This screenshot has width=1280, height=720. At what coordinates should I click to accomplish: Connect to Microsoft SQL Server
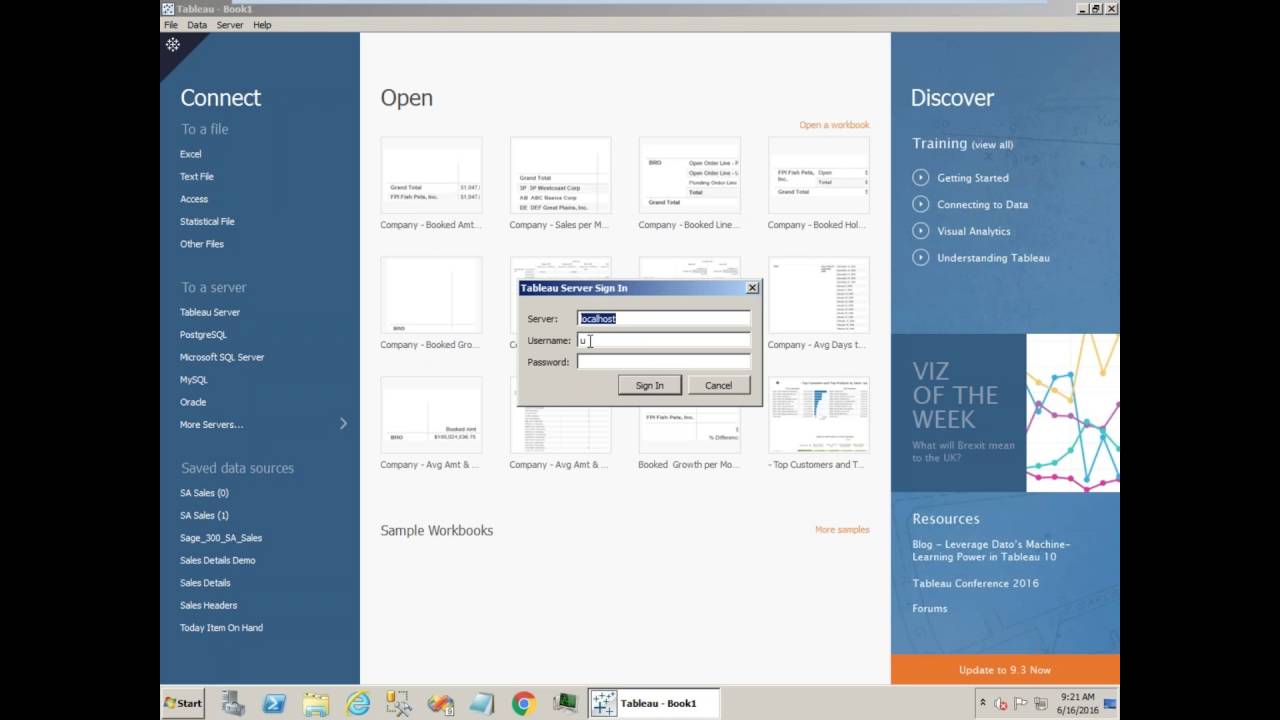(222, 357)
